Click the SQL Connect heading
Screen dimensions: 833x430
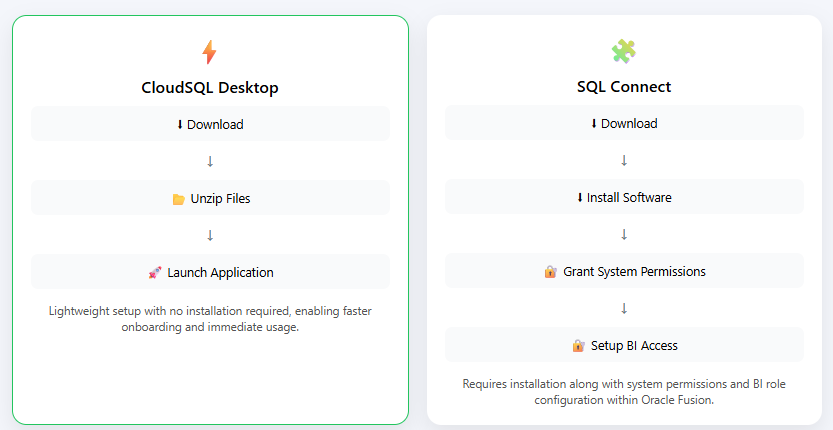(x=624, y=87)
